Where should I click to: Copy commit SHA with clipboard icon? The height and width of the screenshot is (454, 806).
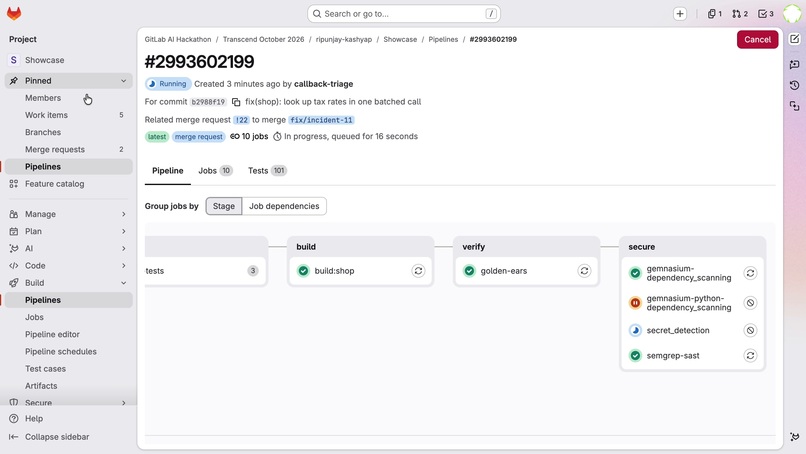click(x=236, y=102)
